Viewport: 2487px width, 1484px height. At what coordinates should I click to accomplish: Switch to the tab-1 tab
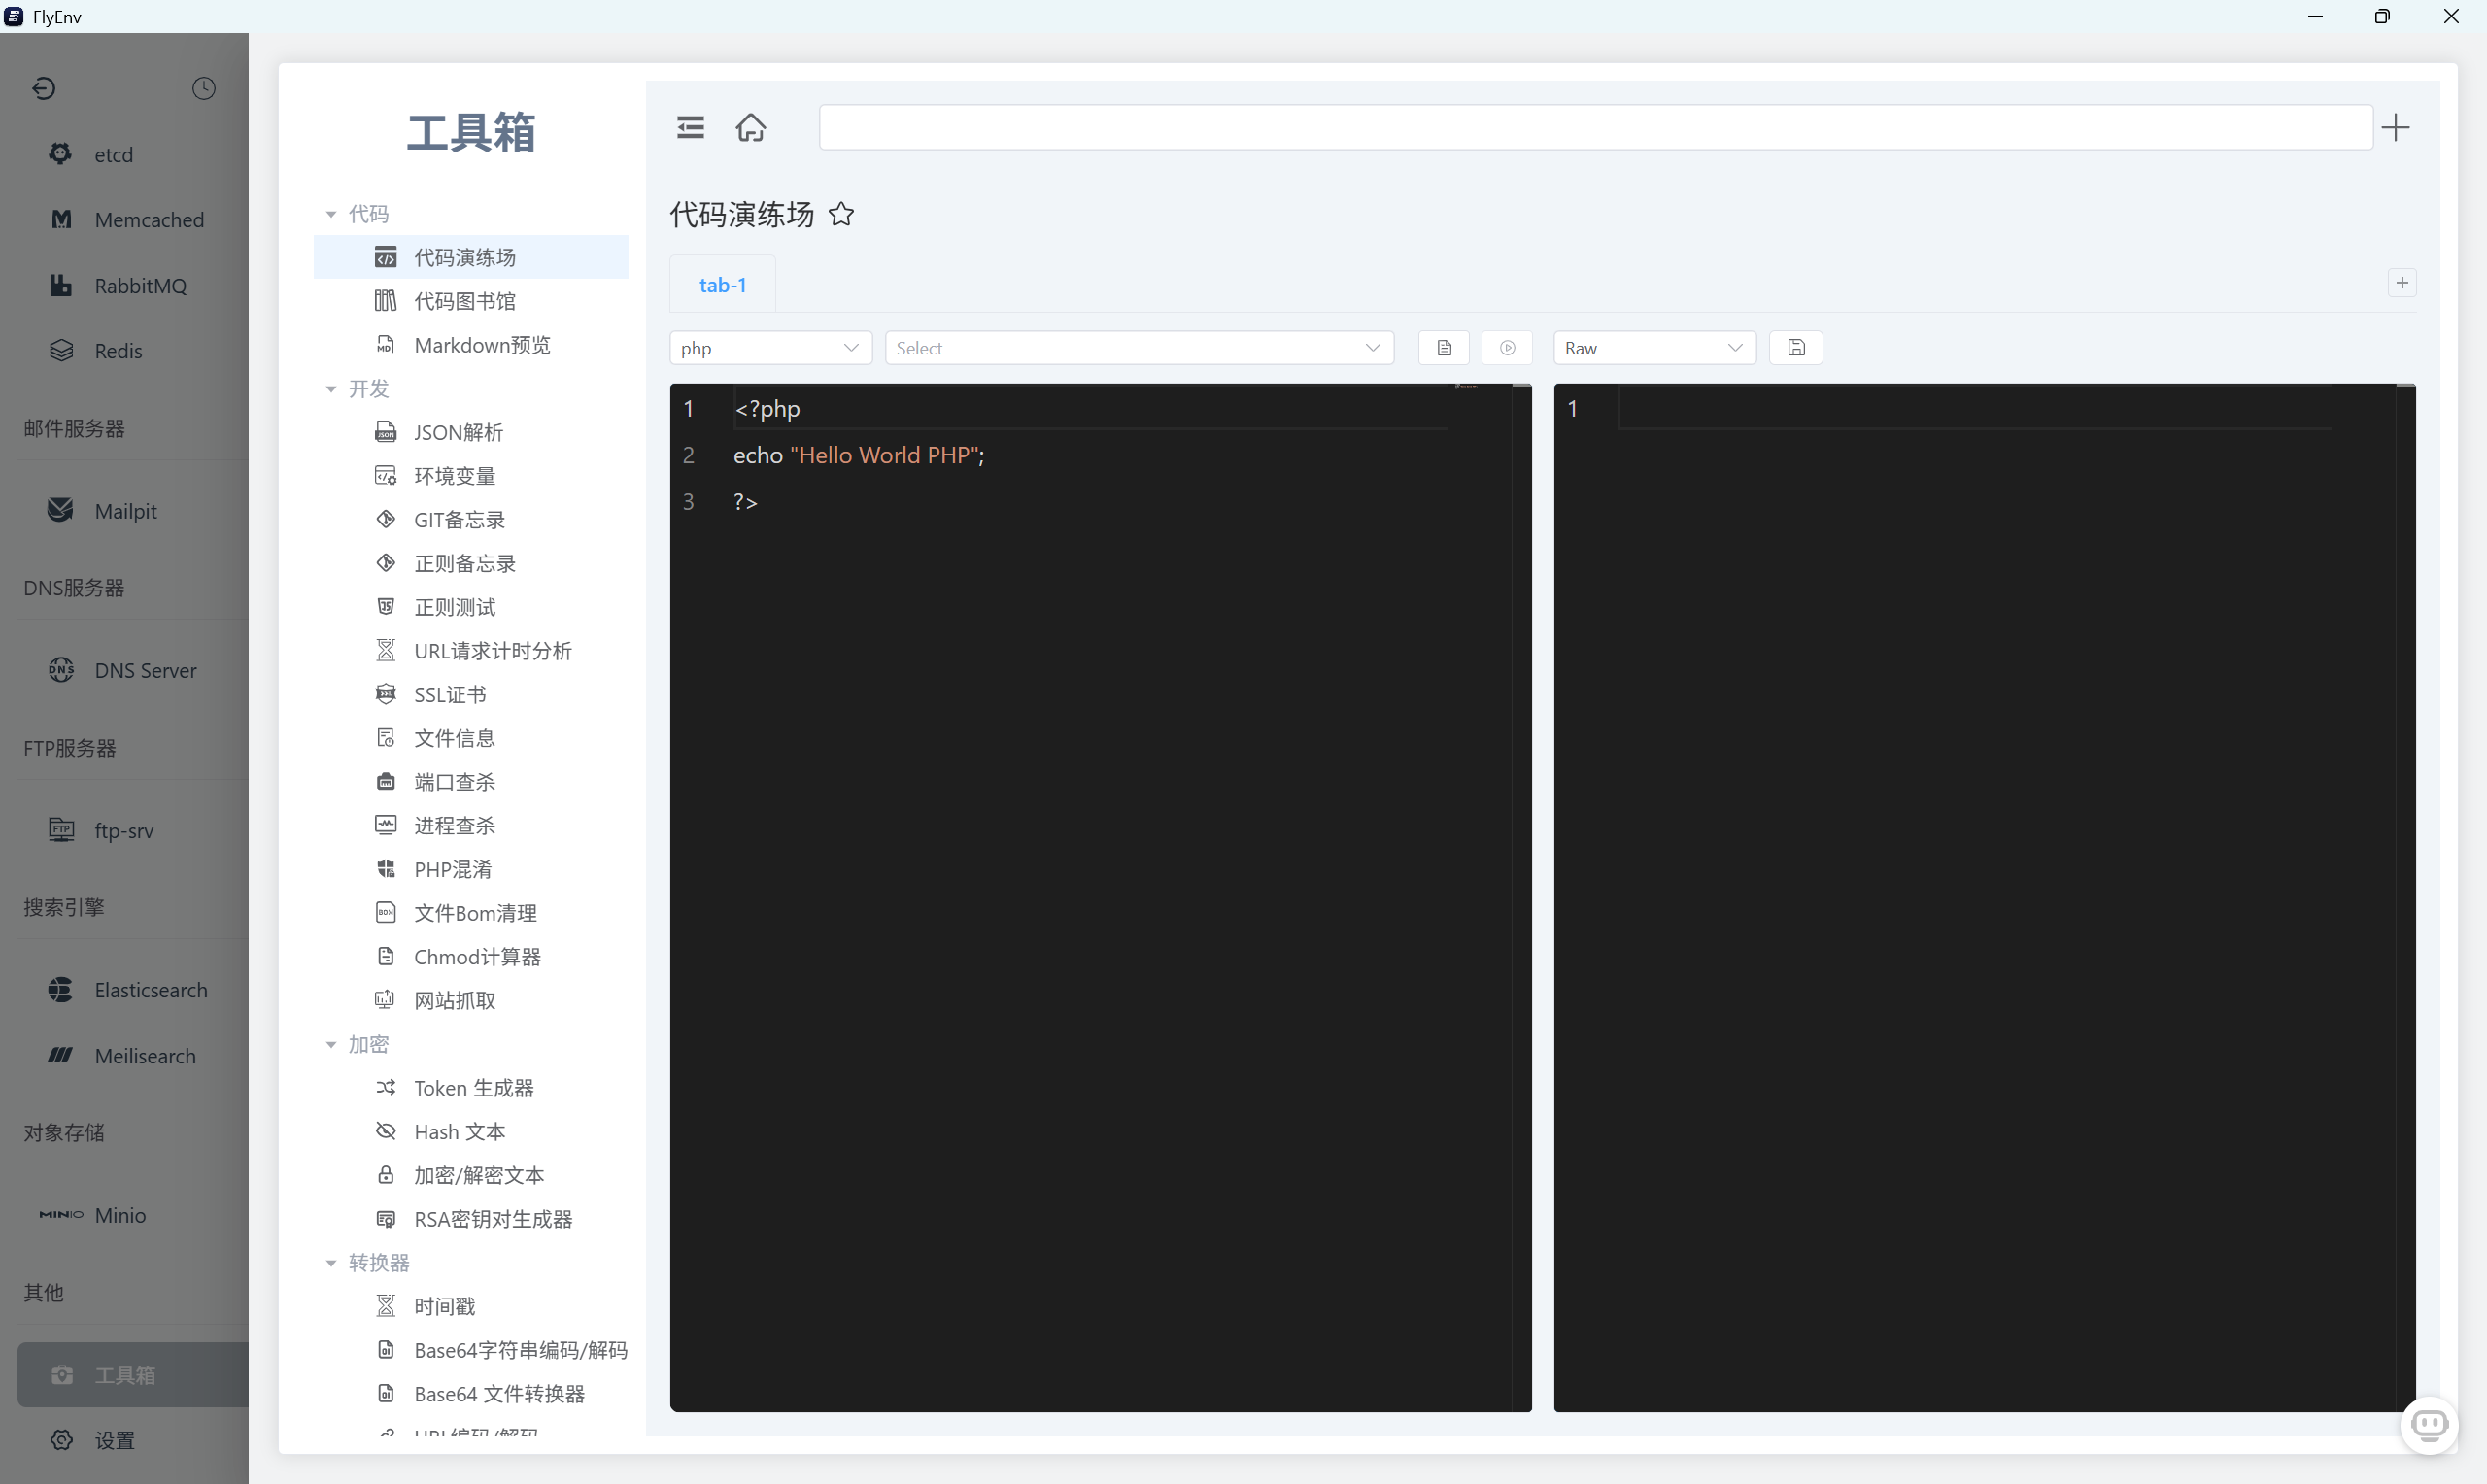tap(722, 284)
